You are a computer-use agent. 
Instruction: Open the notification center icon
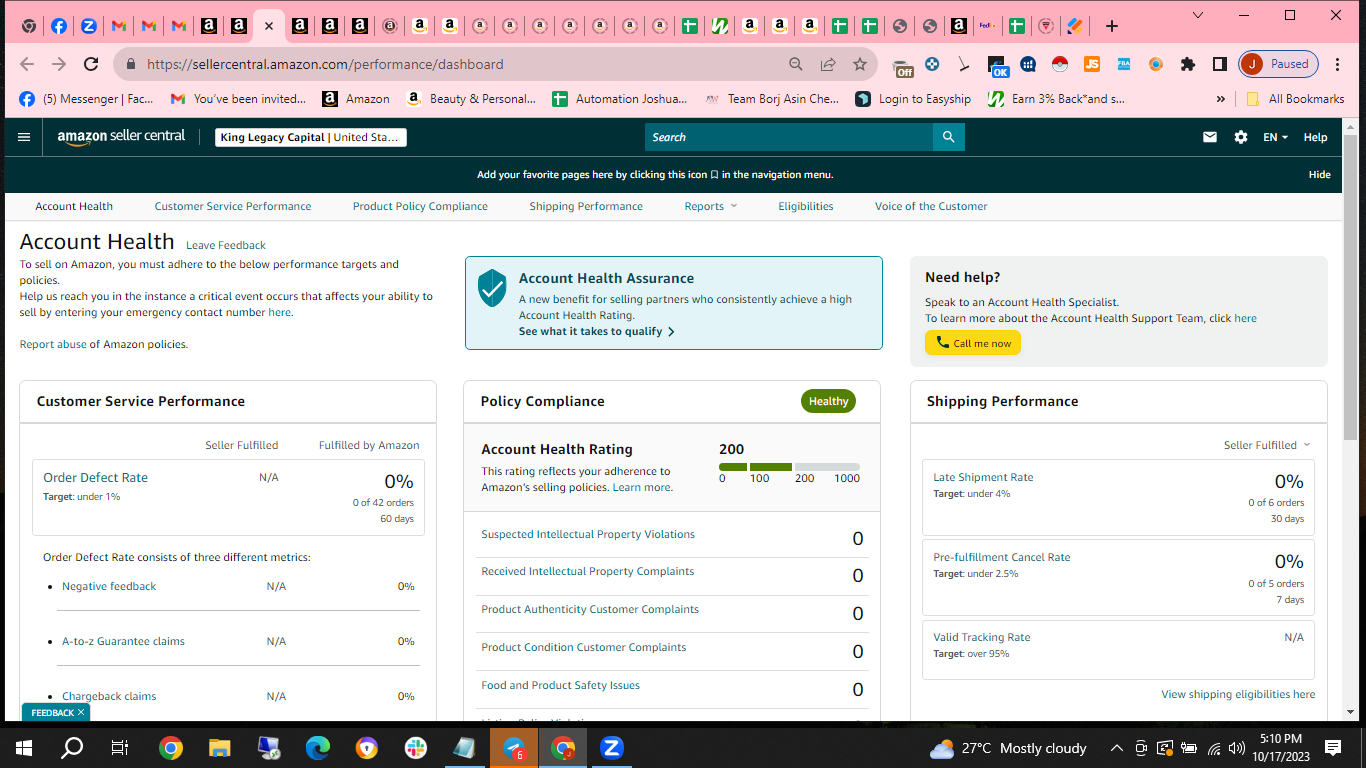[x=1333, y=747]
